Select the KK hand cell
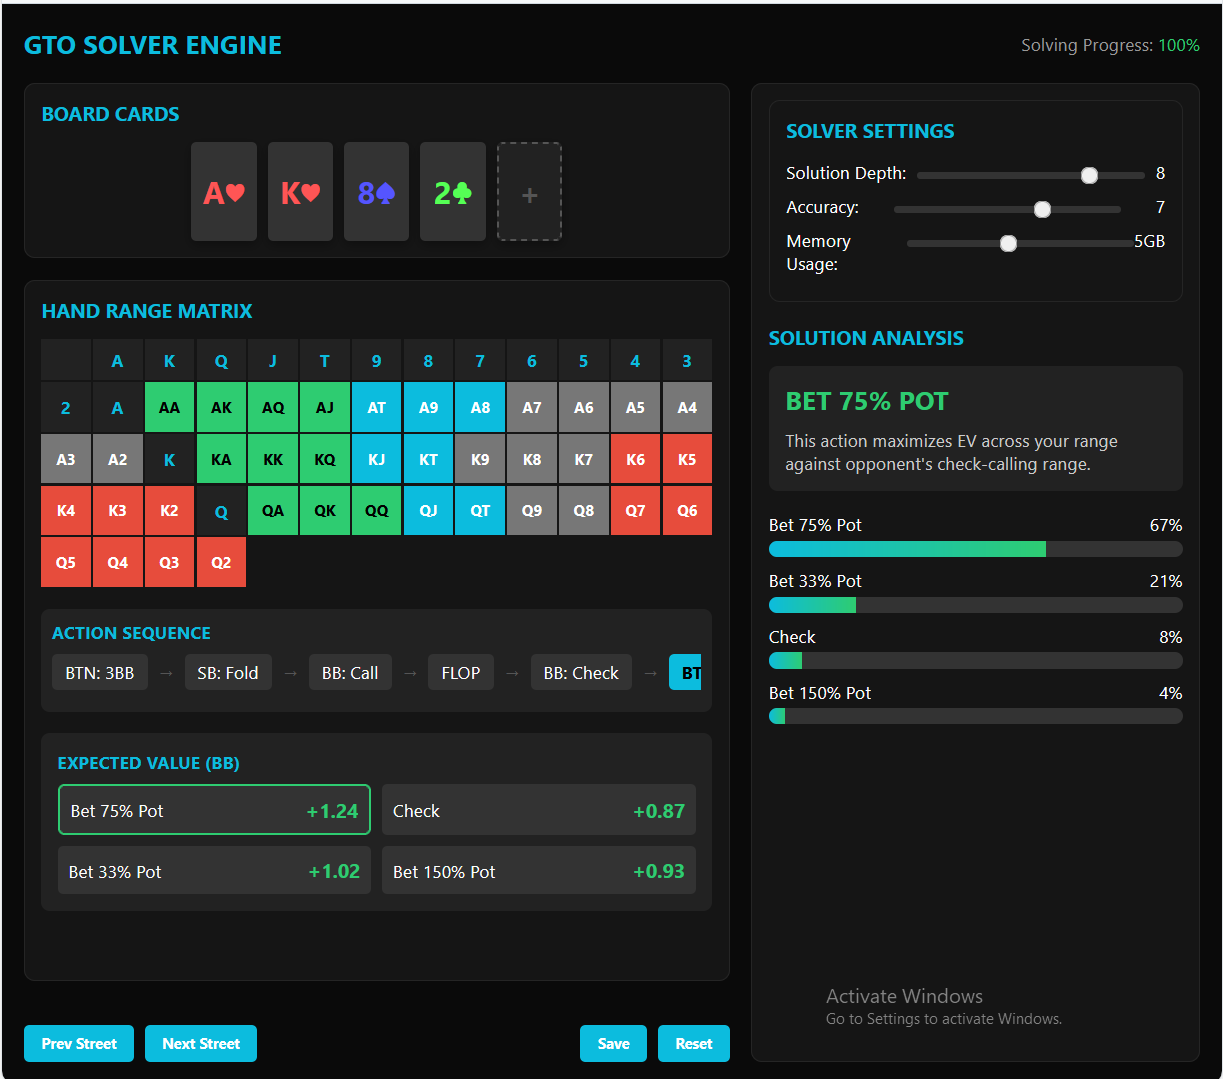Viewport: 1223px width, 1079px height. point(273,459)
